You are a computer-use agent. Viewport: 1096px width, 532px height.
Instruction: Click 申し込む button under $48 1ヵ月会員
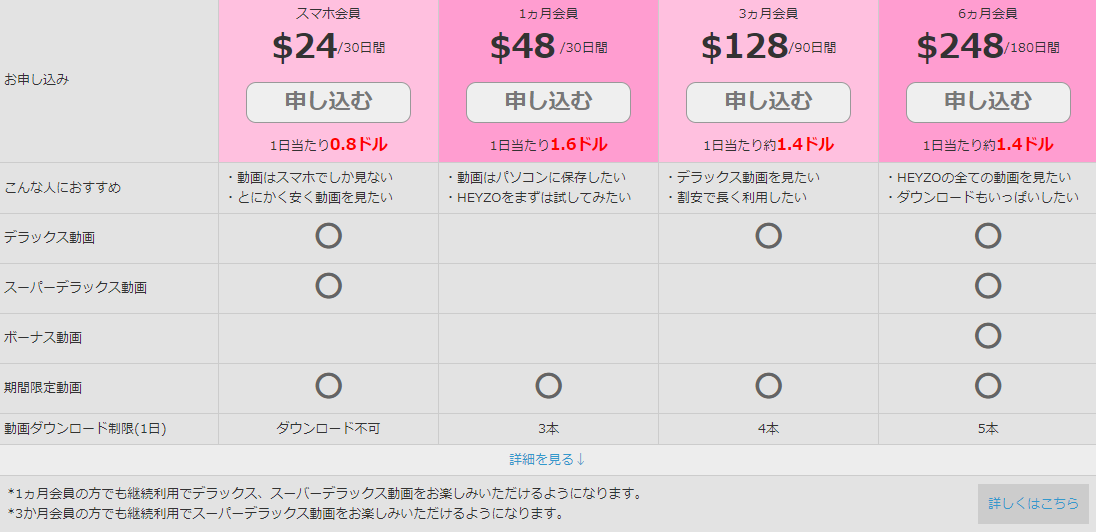(x=548, y=102)
